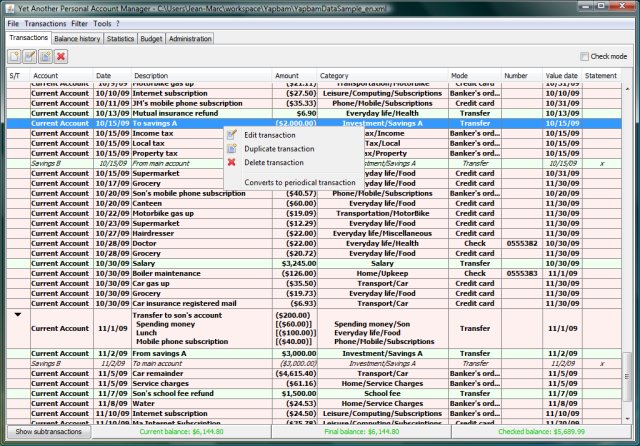Click red X icon beside Delete transaction

[x=232, y=162]
